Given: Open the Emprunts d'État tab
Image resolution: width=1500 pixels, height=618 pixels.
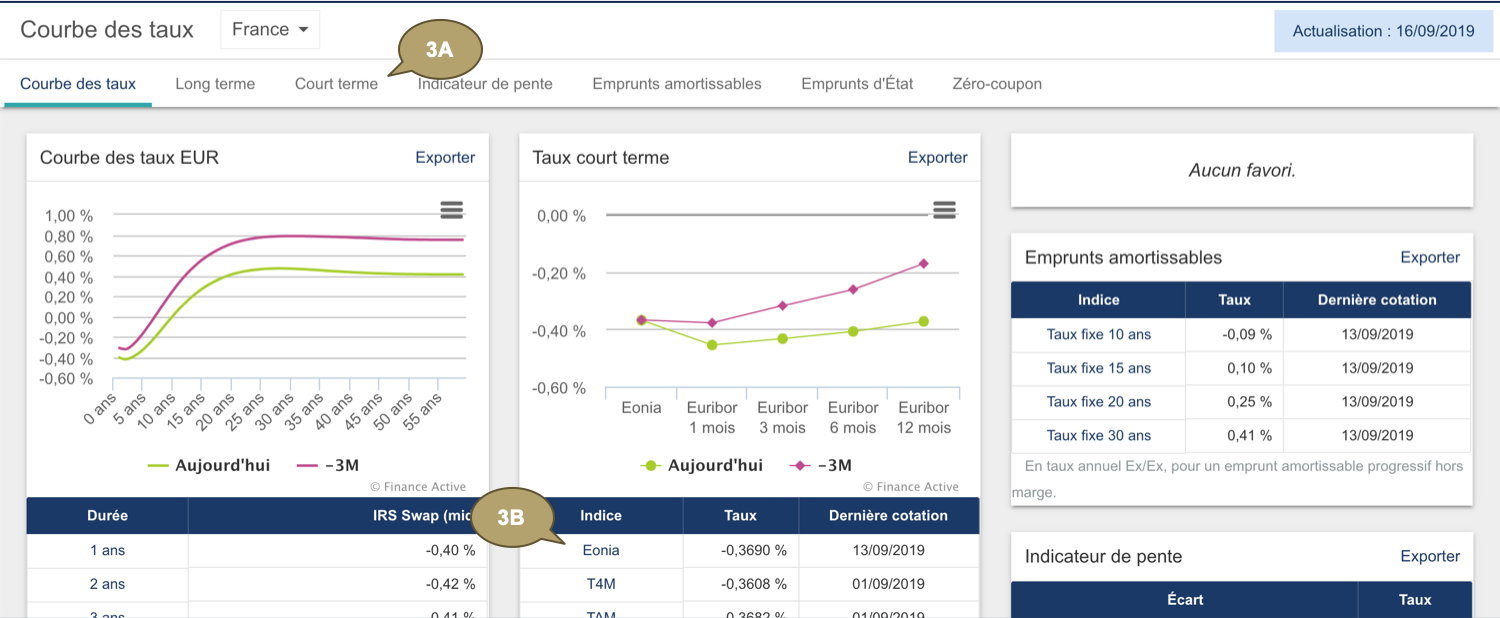Looking at the screenshot, I should (857, 84).
